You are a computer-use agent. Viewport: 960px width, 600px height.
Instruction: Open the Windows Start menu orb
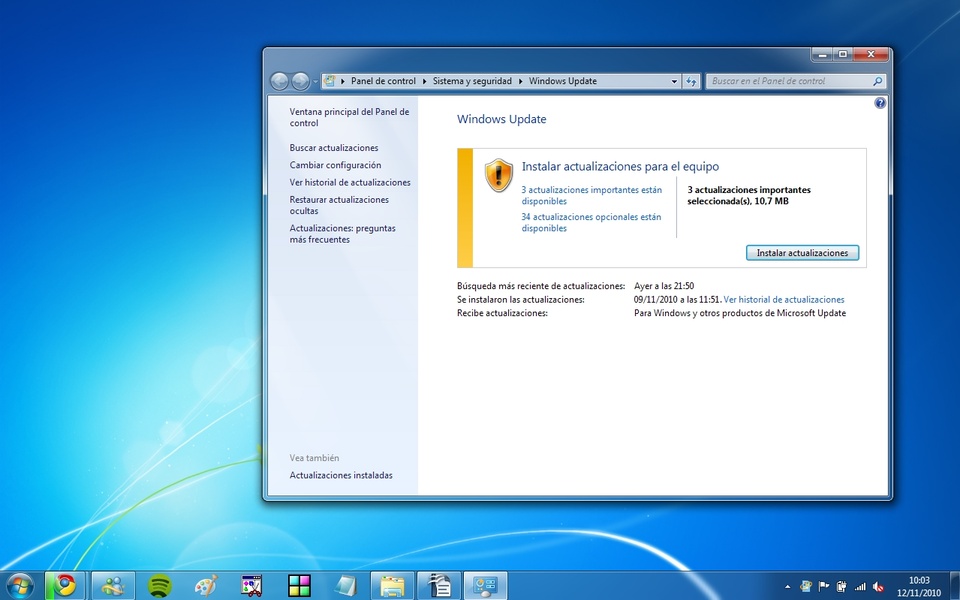pos(19,585)
